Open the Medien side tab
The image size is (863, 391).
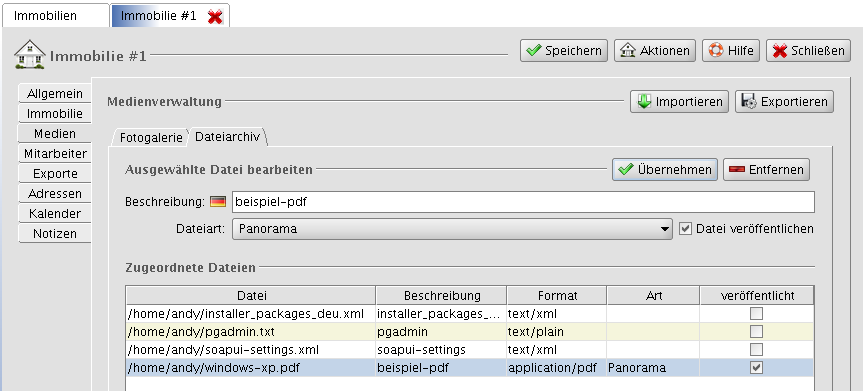[55, 134]
